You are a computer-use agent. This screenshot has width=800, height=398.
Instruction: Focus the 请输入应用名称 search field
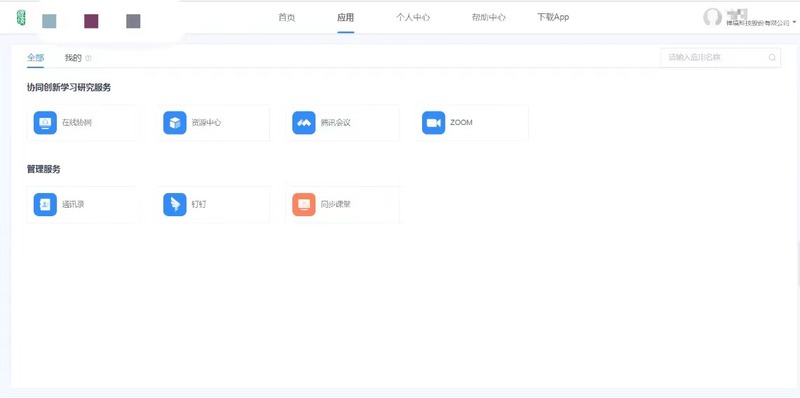click(x=720, y=58)
